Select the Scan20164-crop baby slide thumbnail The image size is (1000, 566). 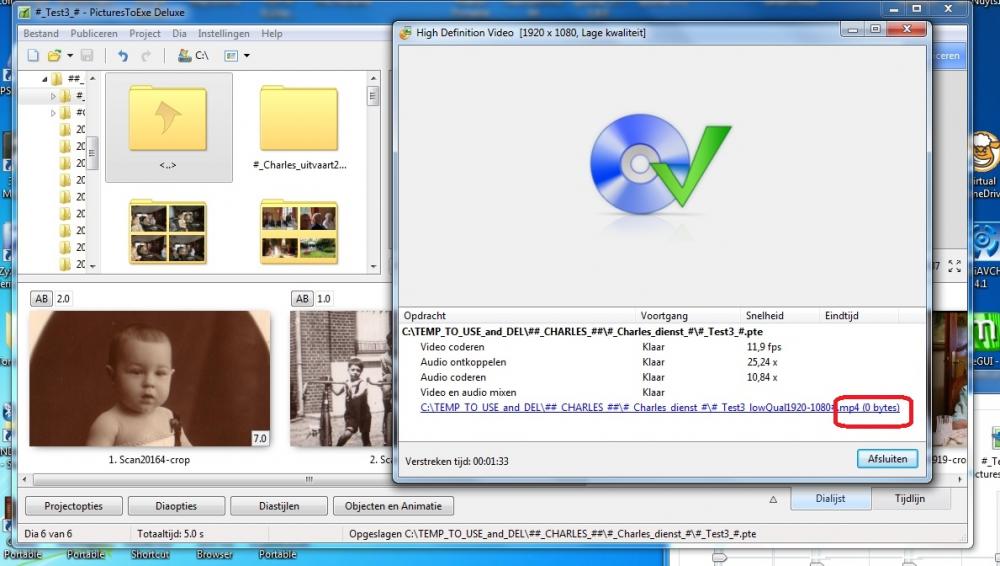149,378
